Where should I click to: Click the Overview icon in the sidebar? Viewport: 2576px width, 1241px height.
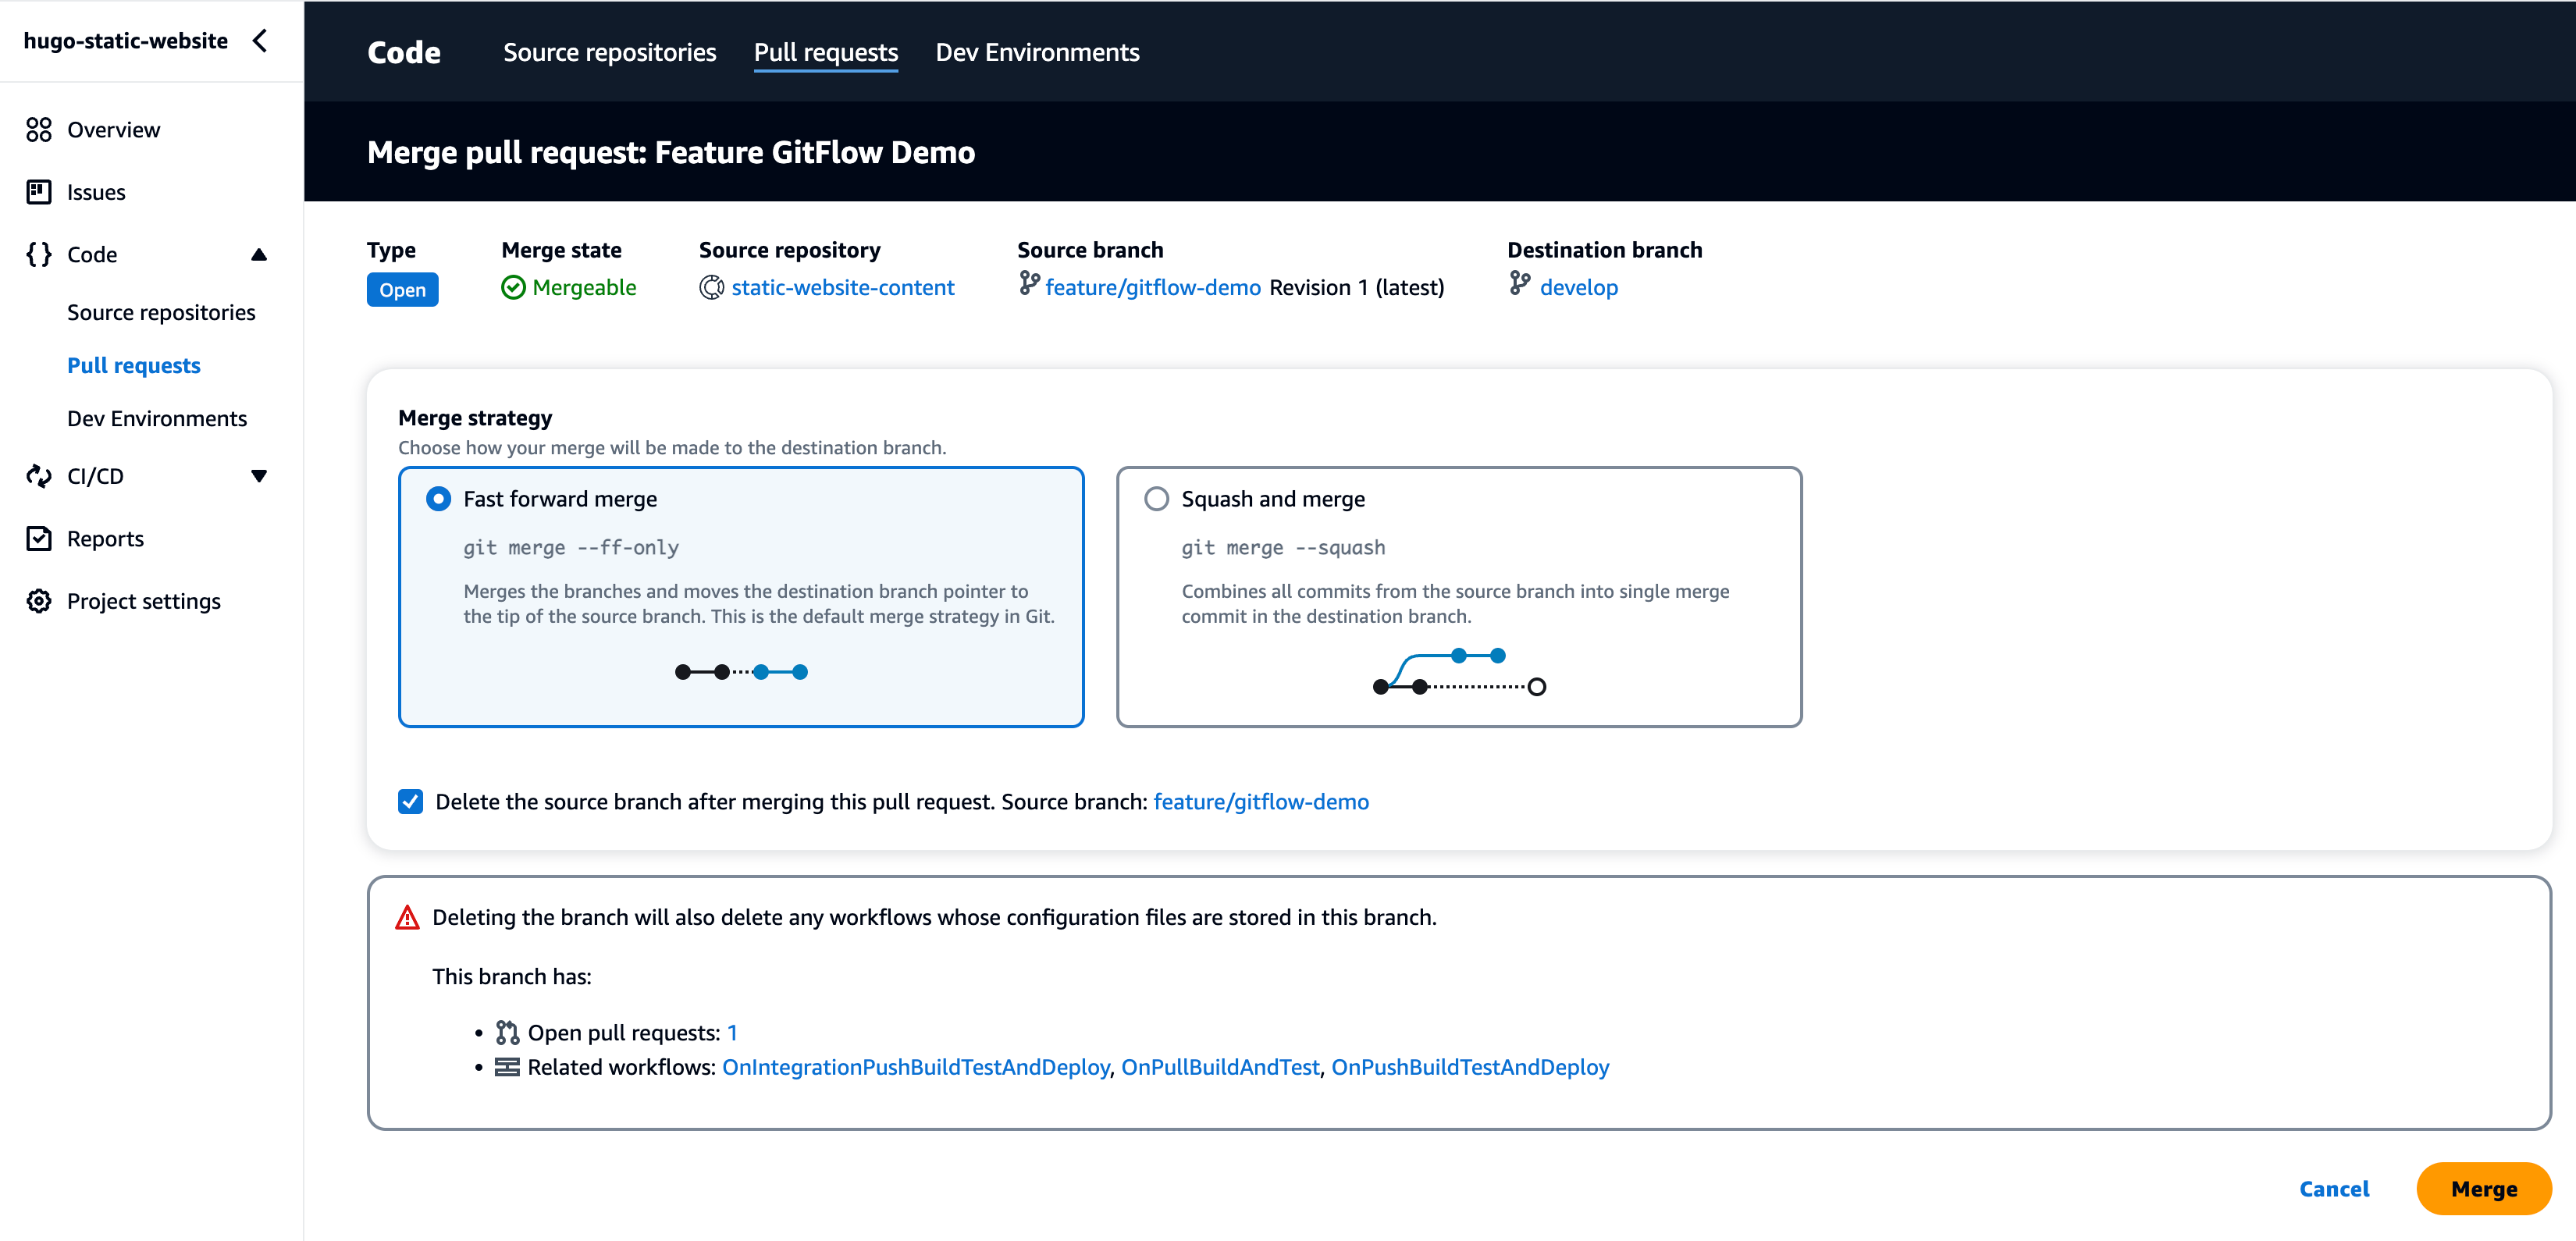tap(38, 129)
